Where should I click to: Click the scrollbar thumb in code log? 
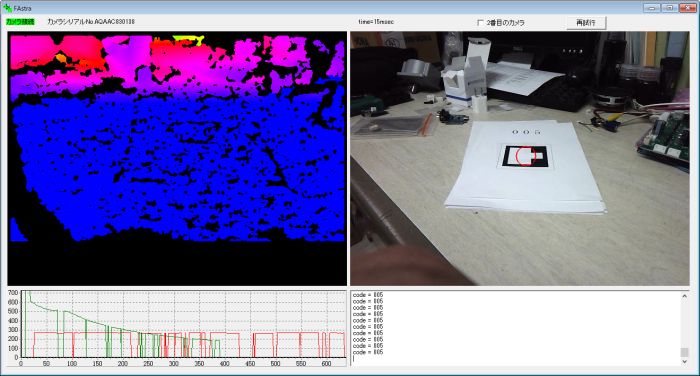coord(684,352)
